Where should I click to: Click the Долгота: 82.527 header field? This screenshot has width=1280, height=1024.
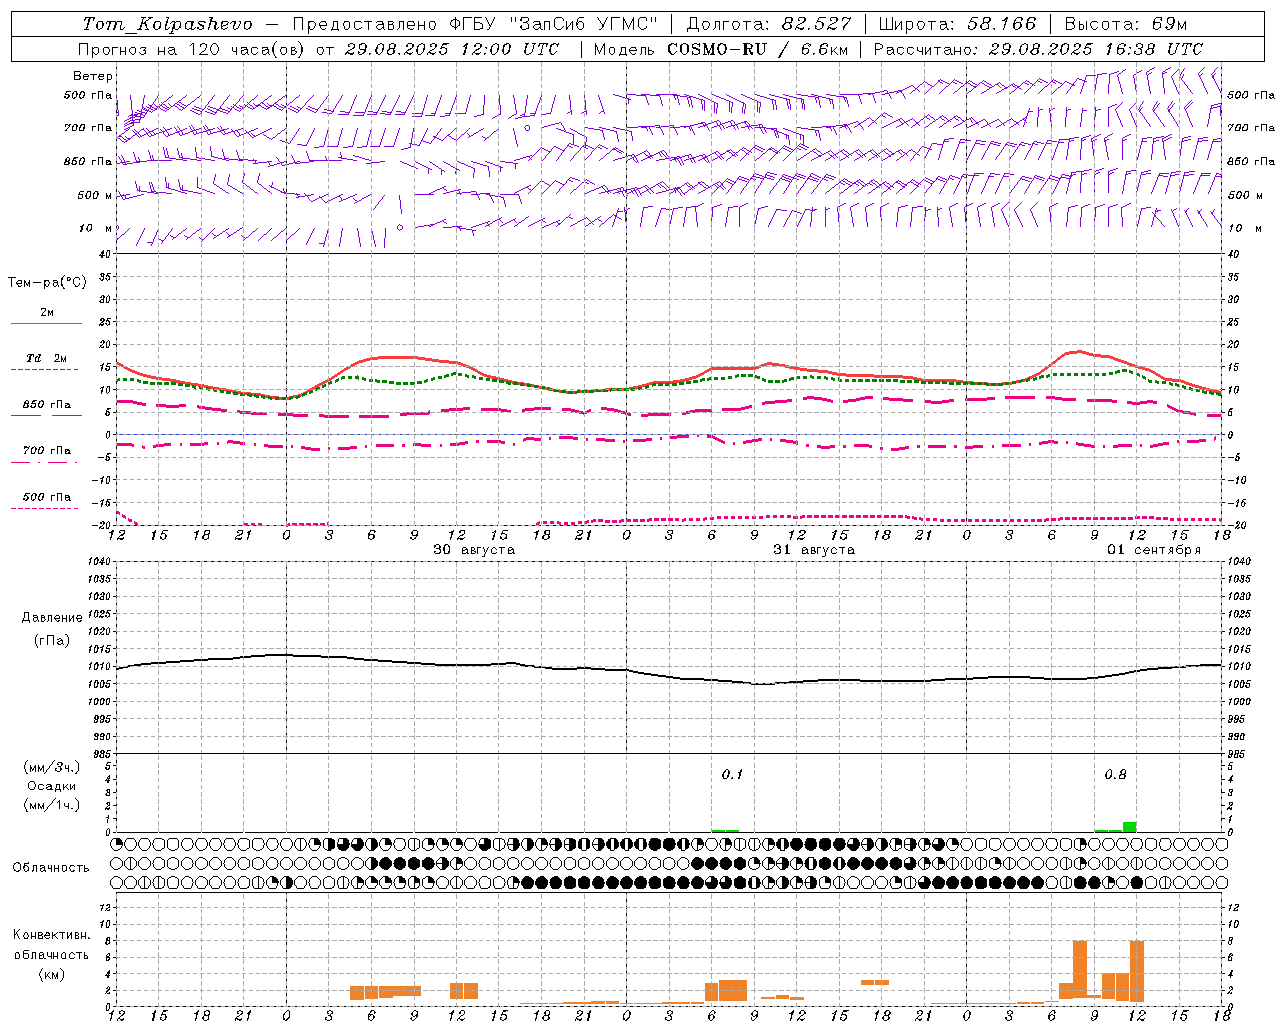pos(769,24)
